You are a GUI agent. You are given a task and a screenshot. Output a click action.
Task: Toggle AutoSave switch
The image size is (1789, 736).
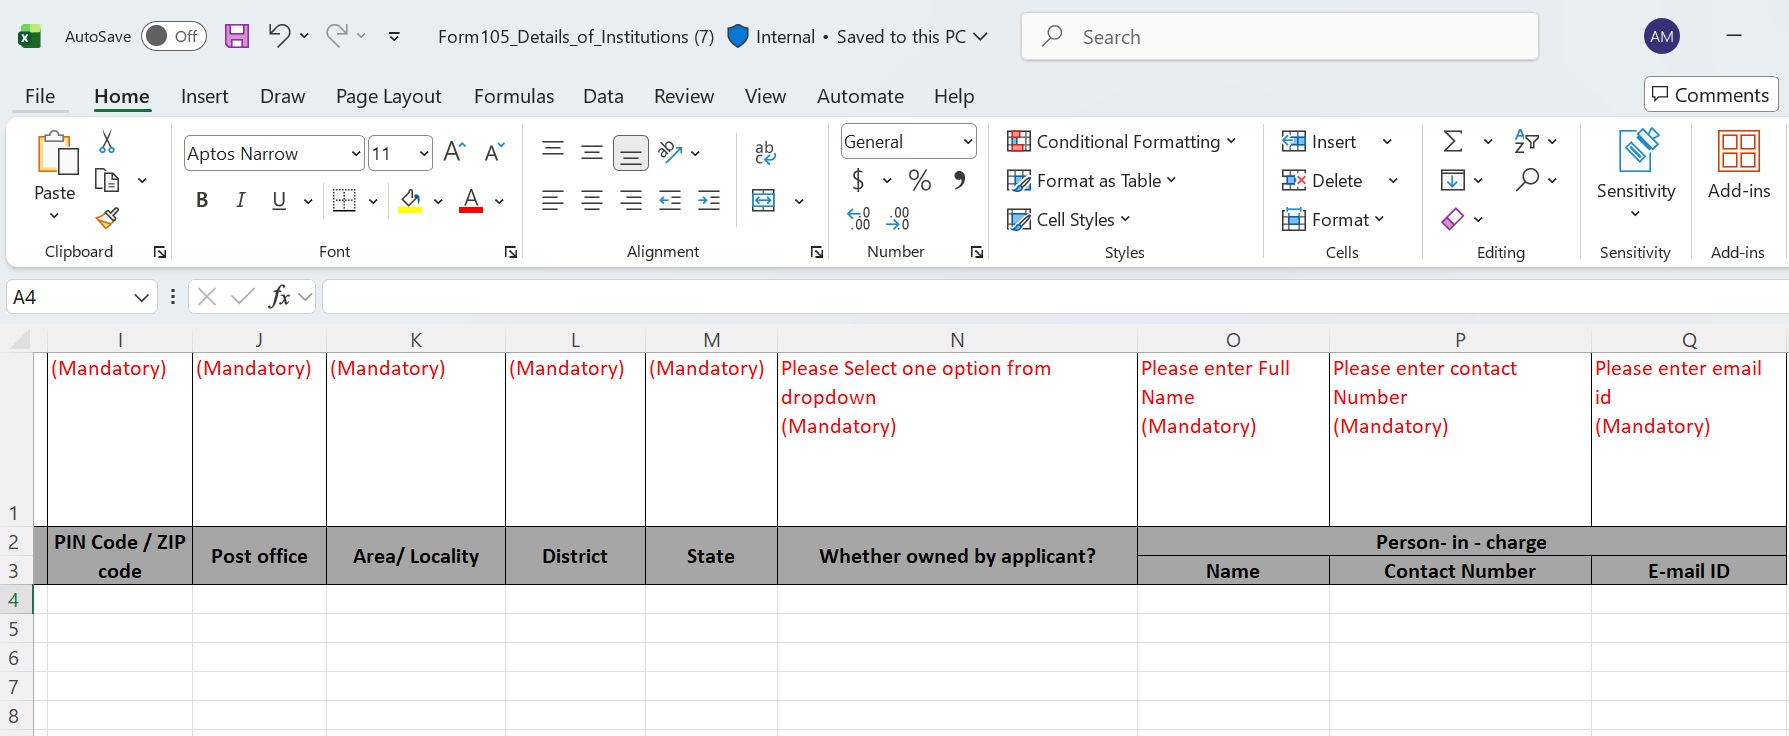[x=174, y=36]
